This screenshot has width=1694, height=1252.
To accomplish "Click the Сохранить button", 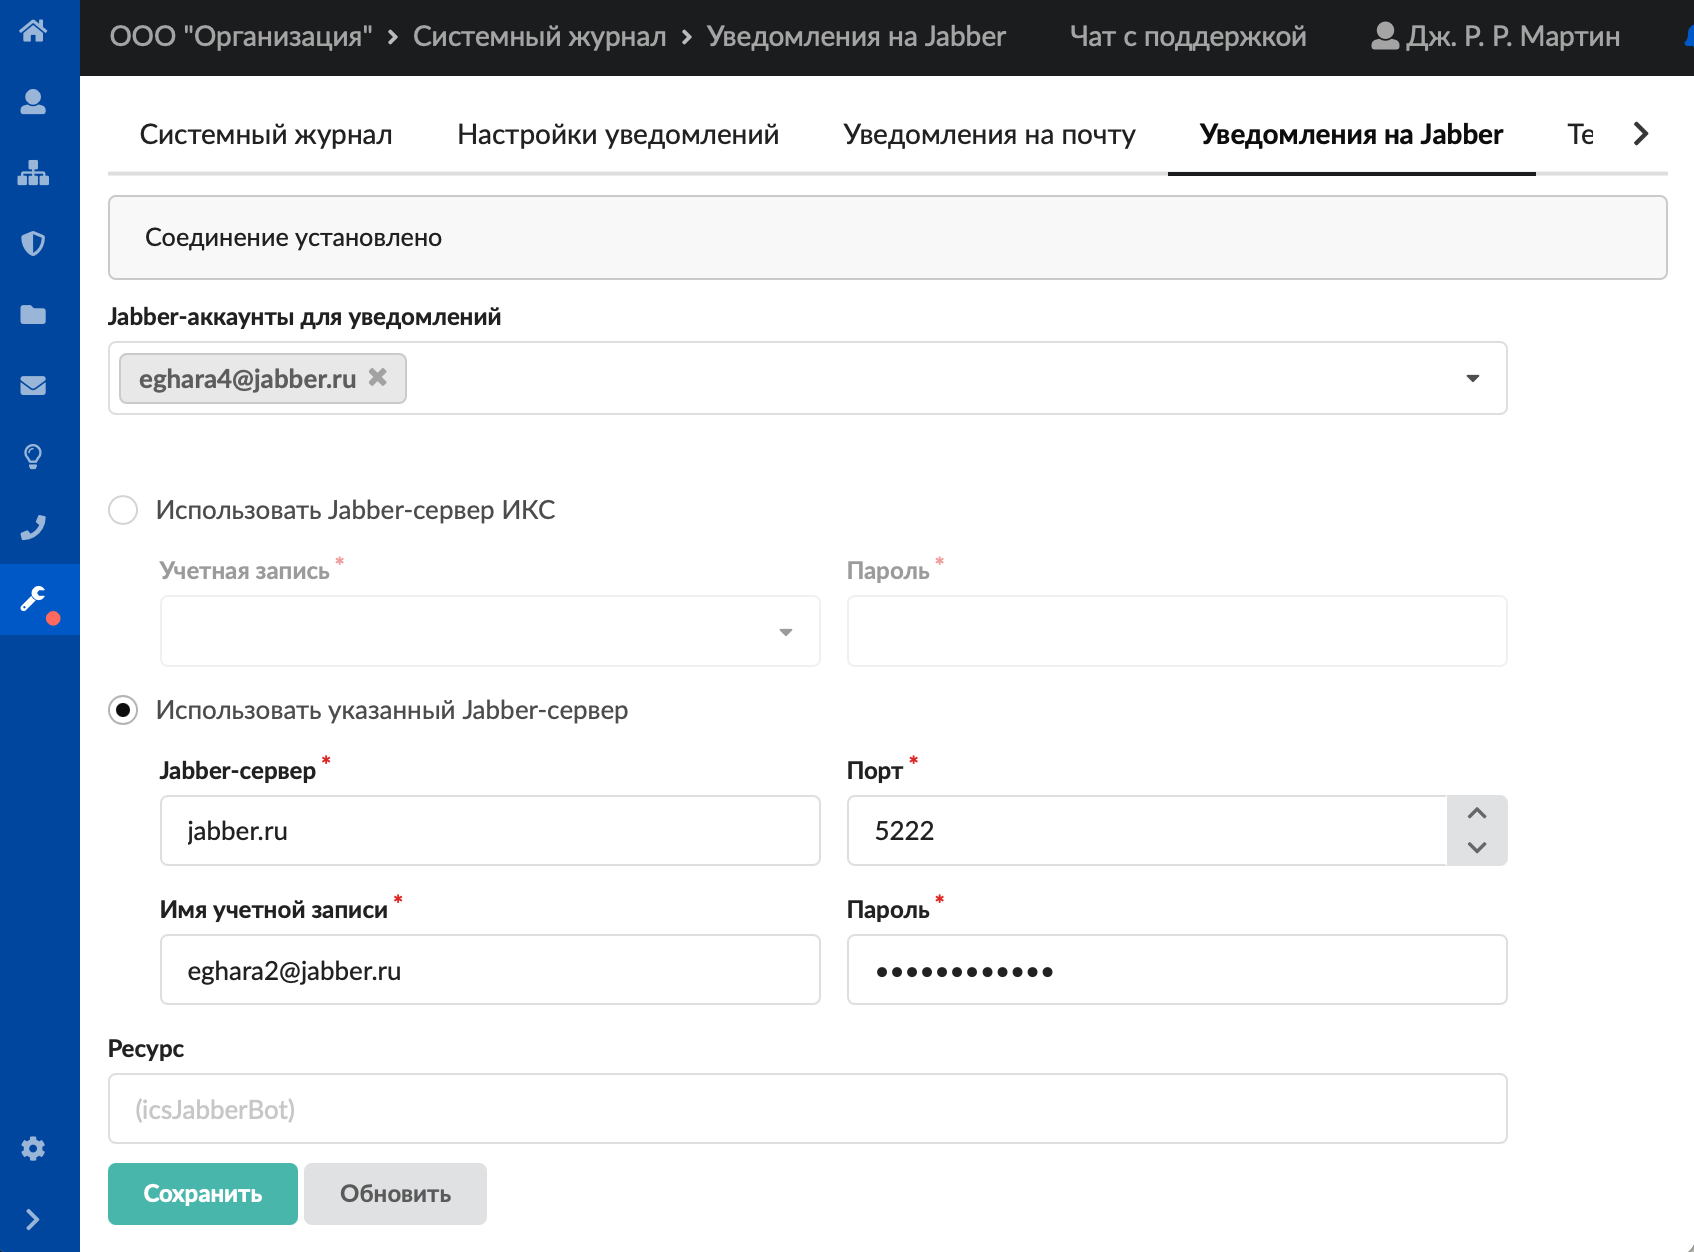I will pos(203,1194).
